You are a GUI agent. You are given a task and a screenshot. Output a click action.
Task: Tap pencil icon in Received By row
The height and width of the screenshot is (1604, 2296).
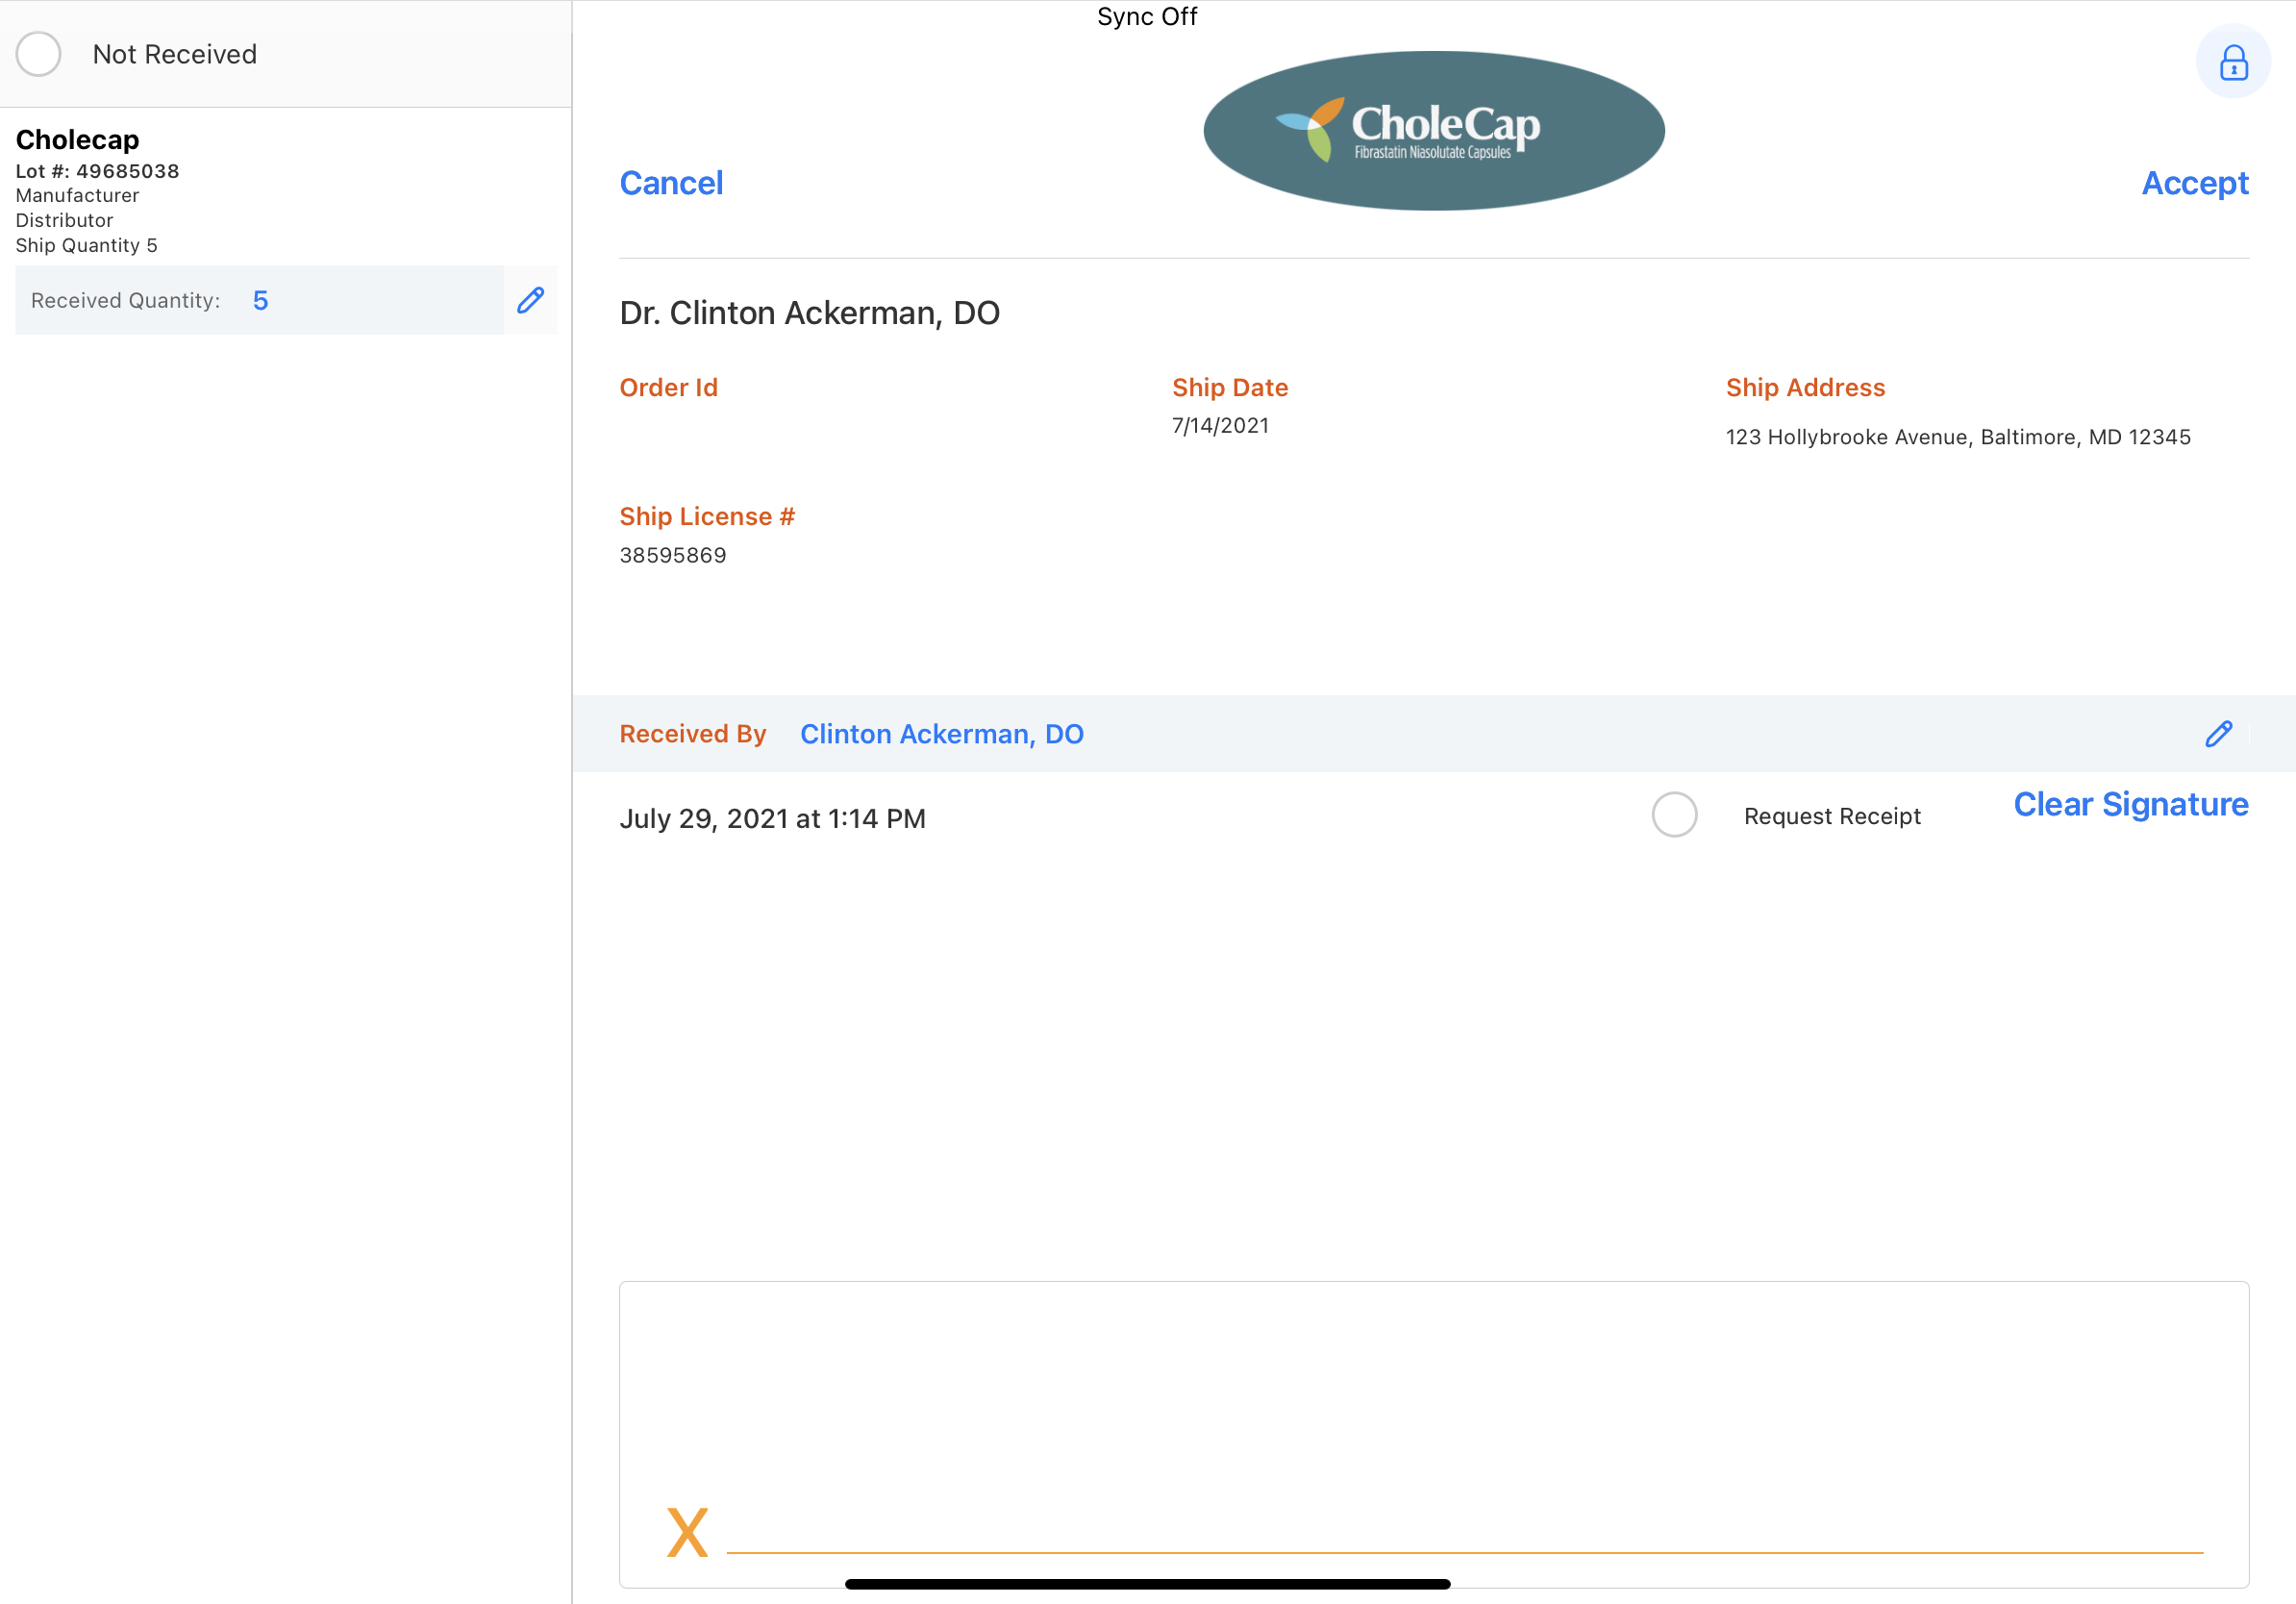coord(2218,733)
